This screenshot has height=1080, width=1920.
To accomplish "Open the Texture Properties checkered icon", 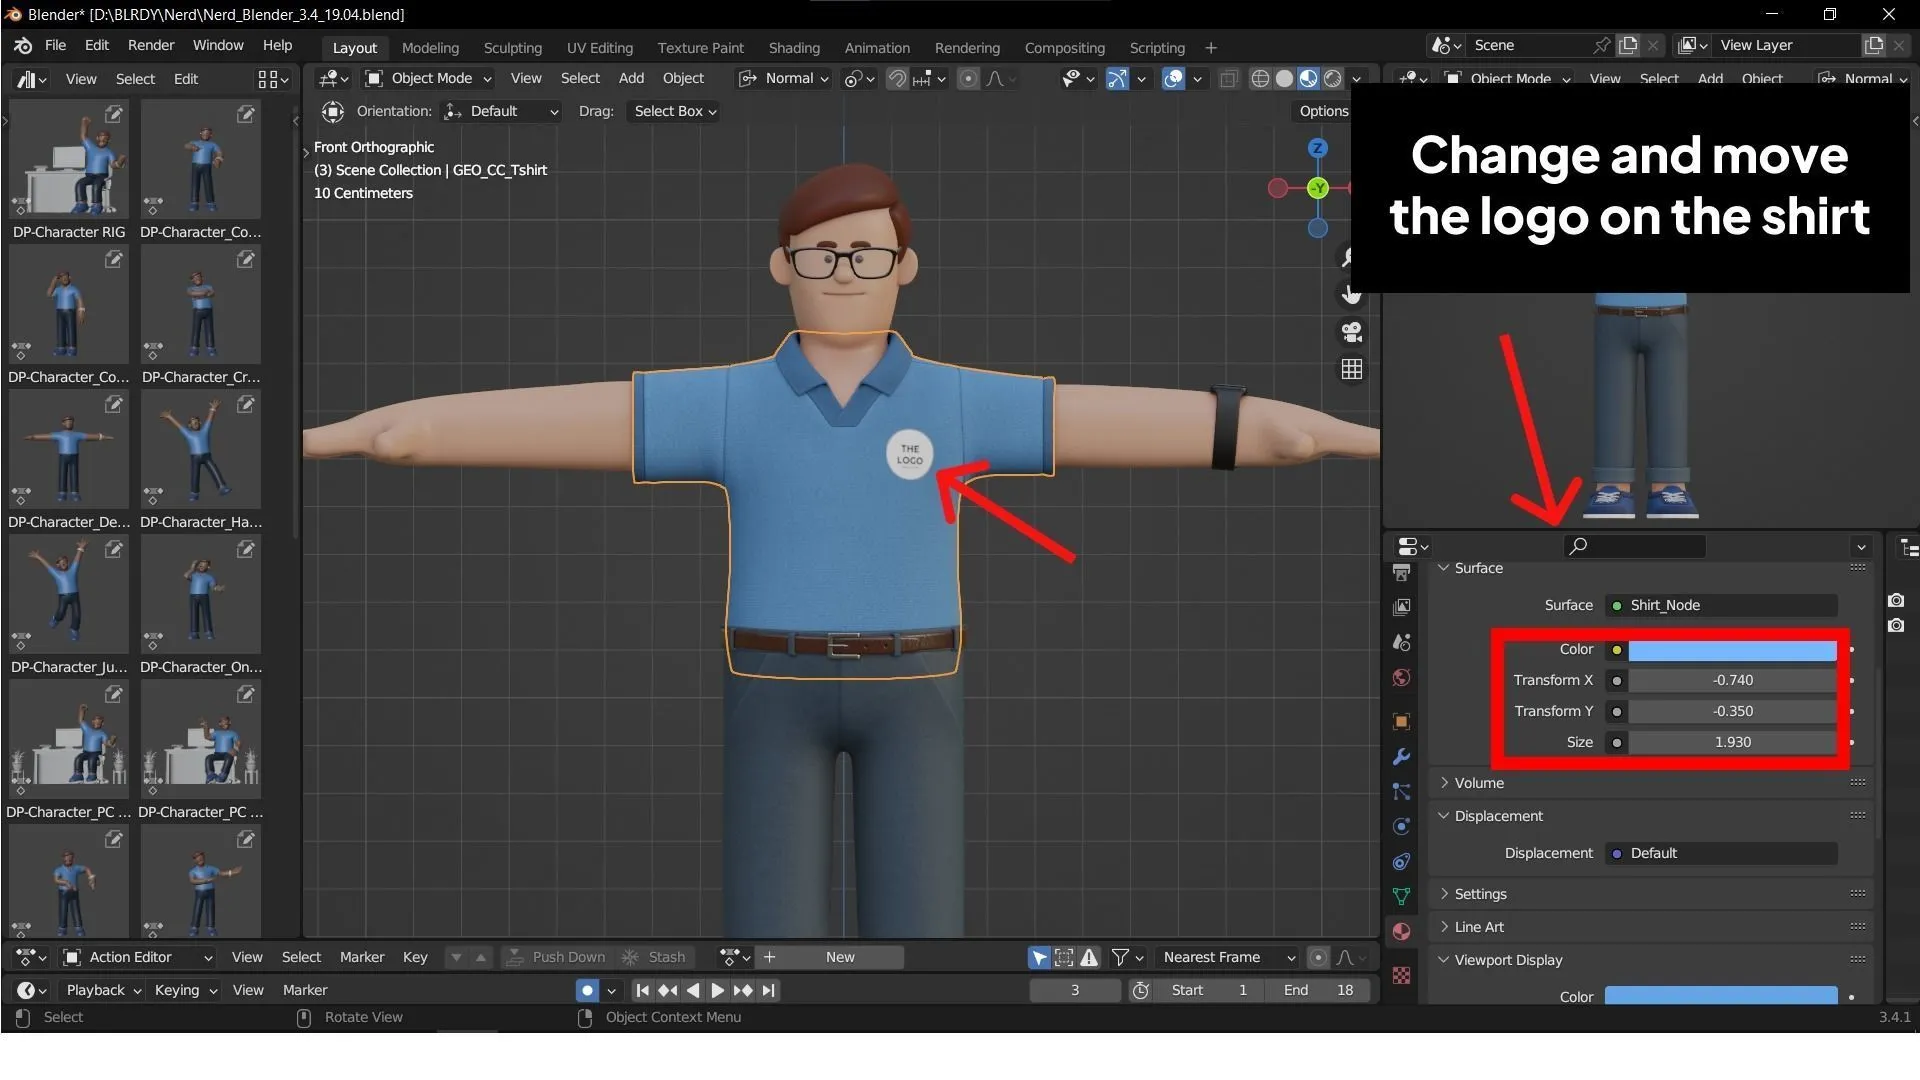I will (x=1400, y=974).
